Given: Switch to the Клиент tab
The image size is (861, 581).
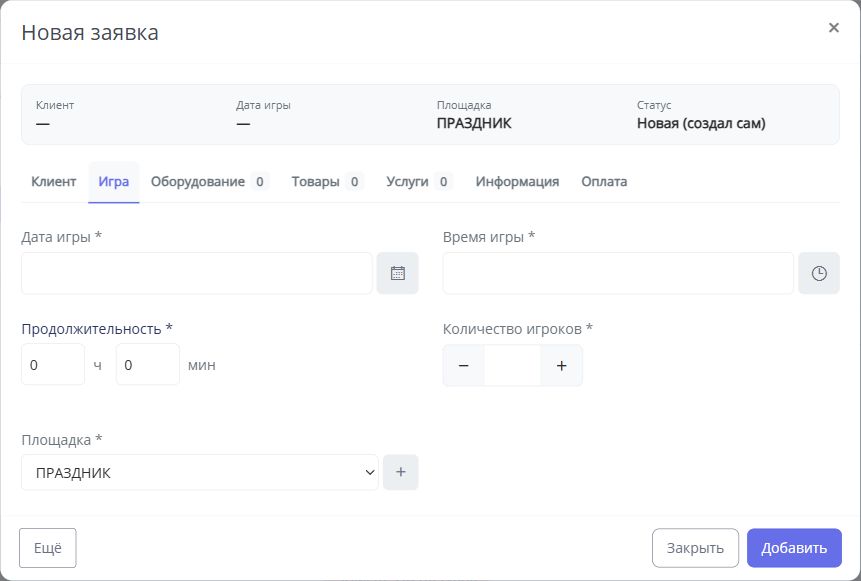Looking at the screenshot, I should (x=53, y=182).
